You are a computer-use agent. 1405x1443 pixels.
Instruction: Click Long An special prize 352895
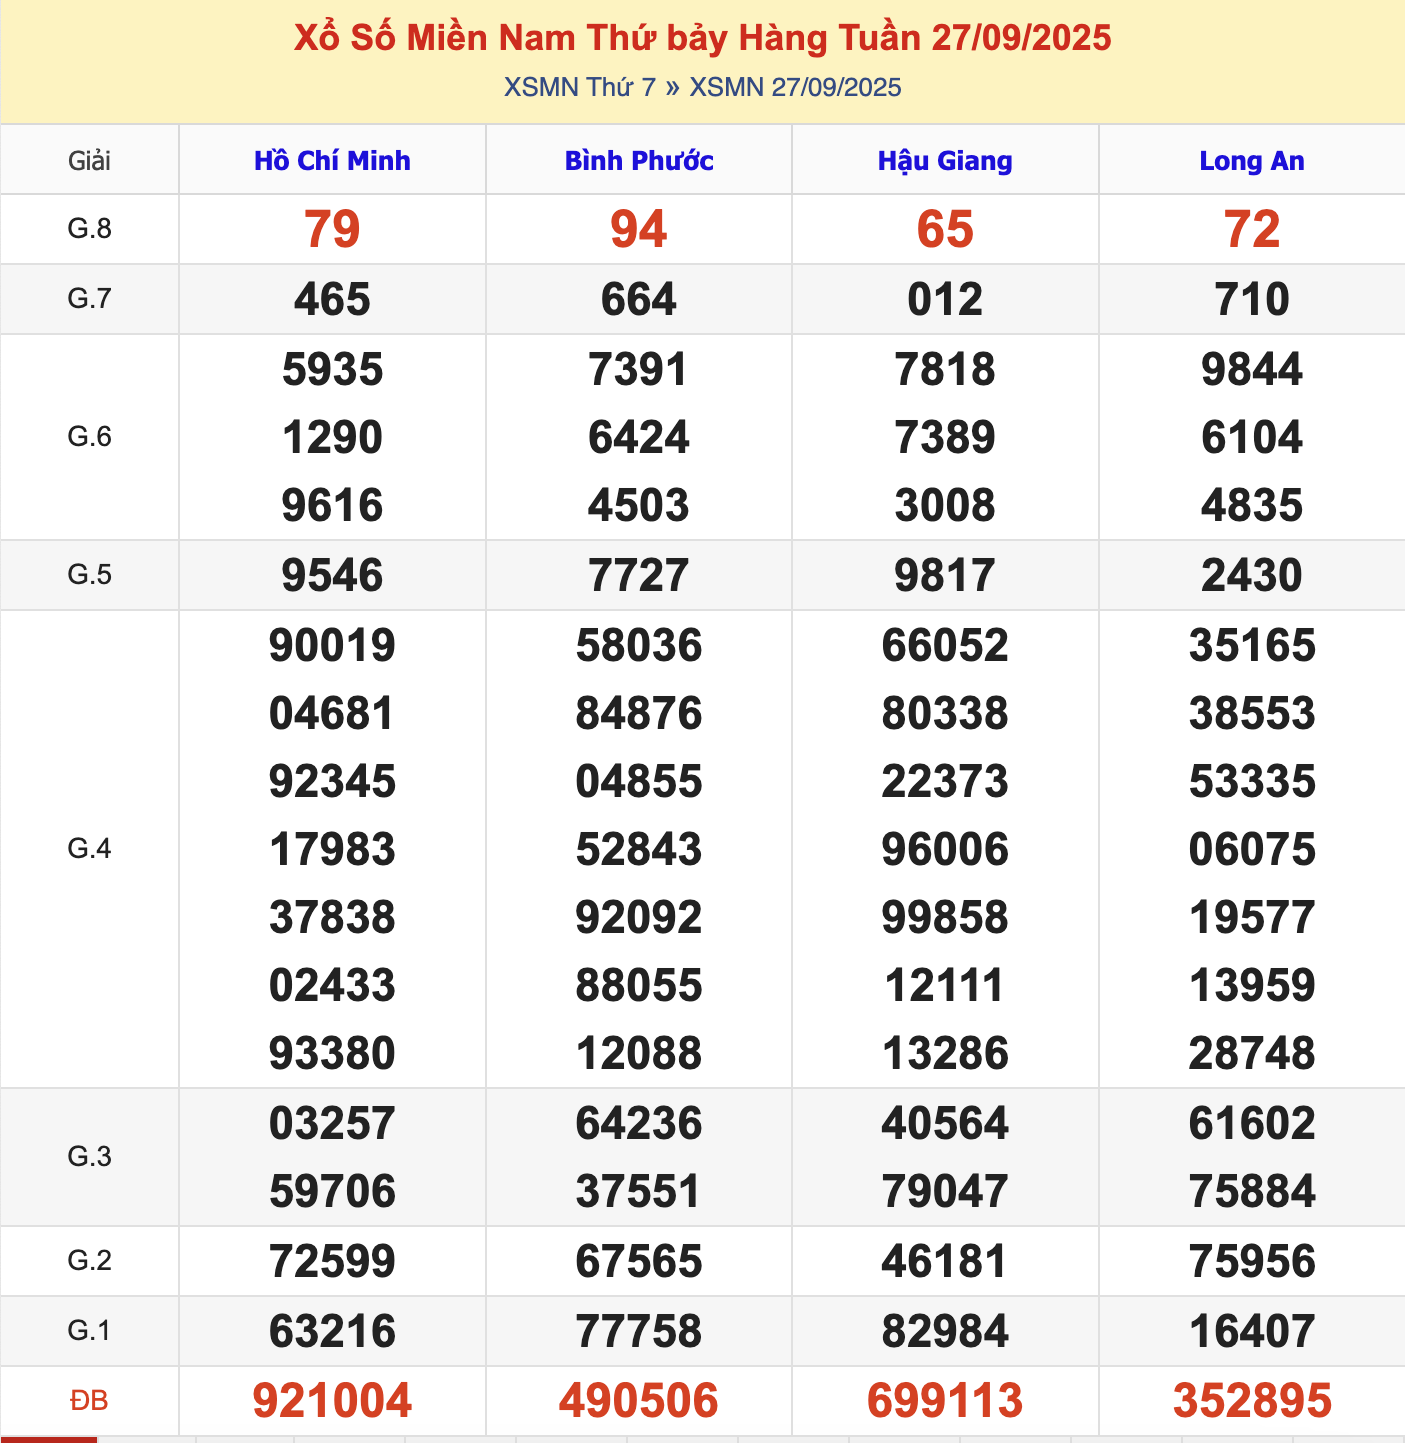point(1252,1400)
